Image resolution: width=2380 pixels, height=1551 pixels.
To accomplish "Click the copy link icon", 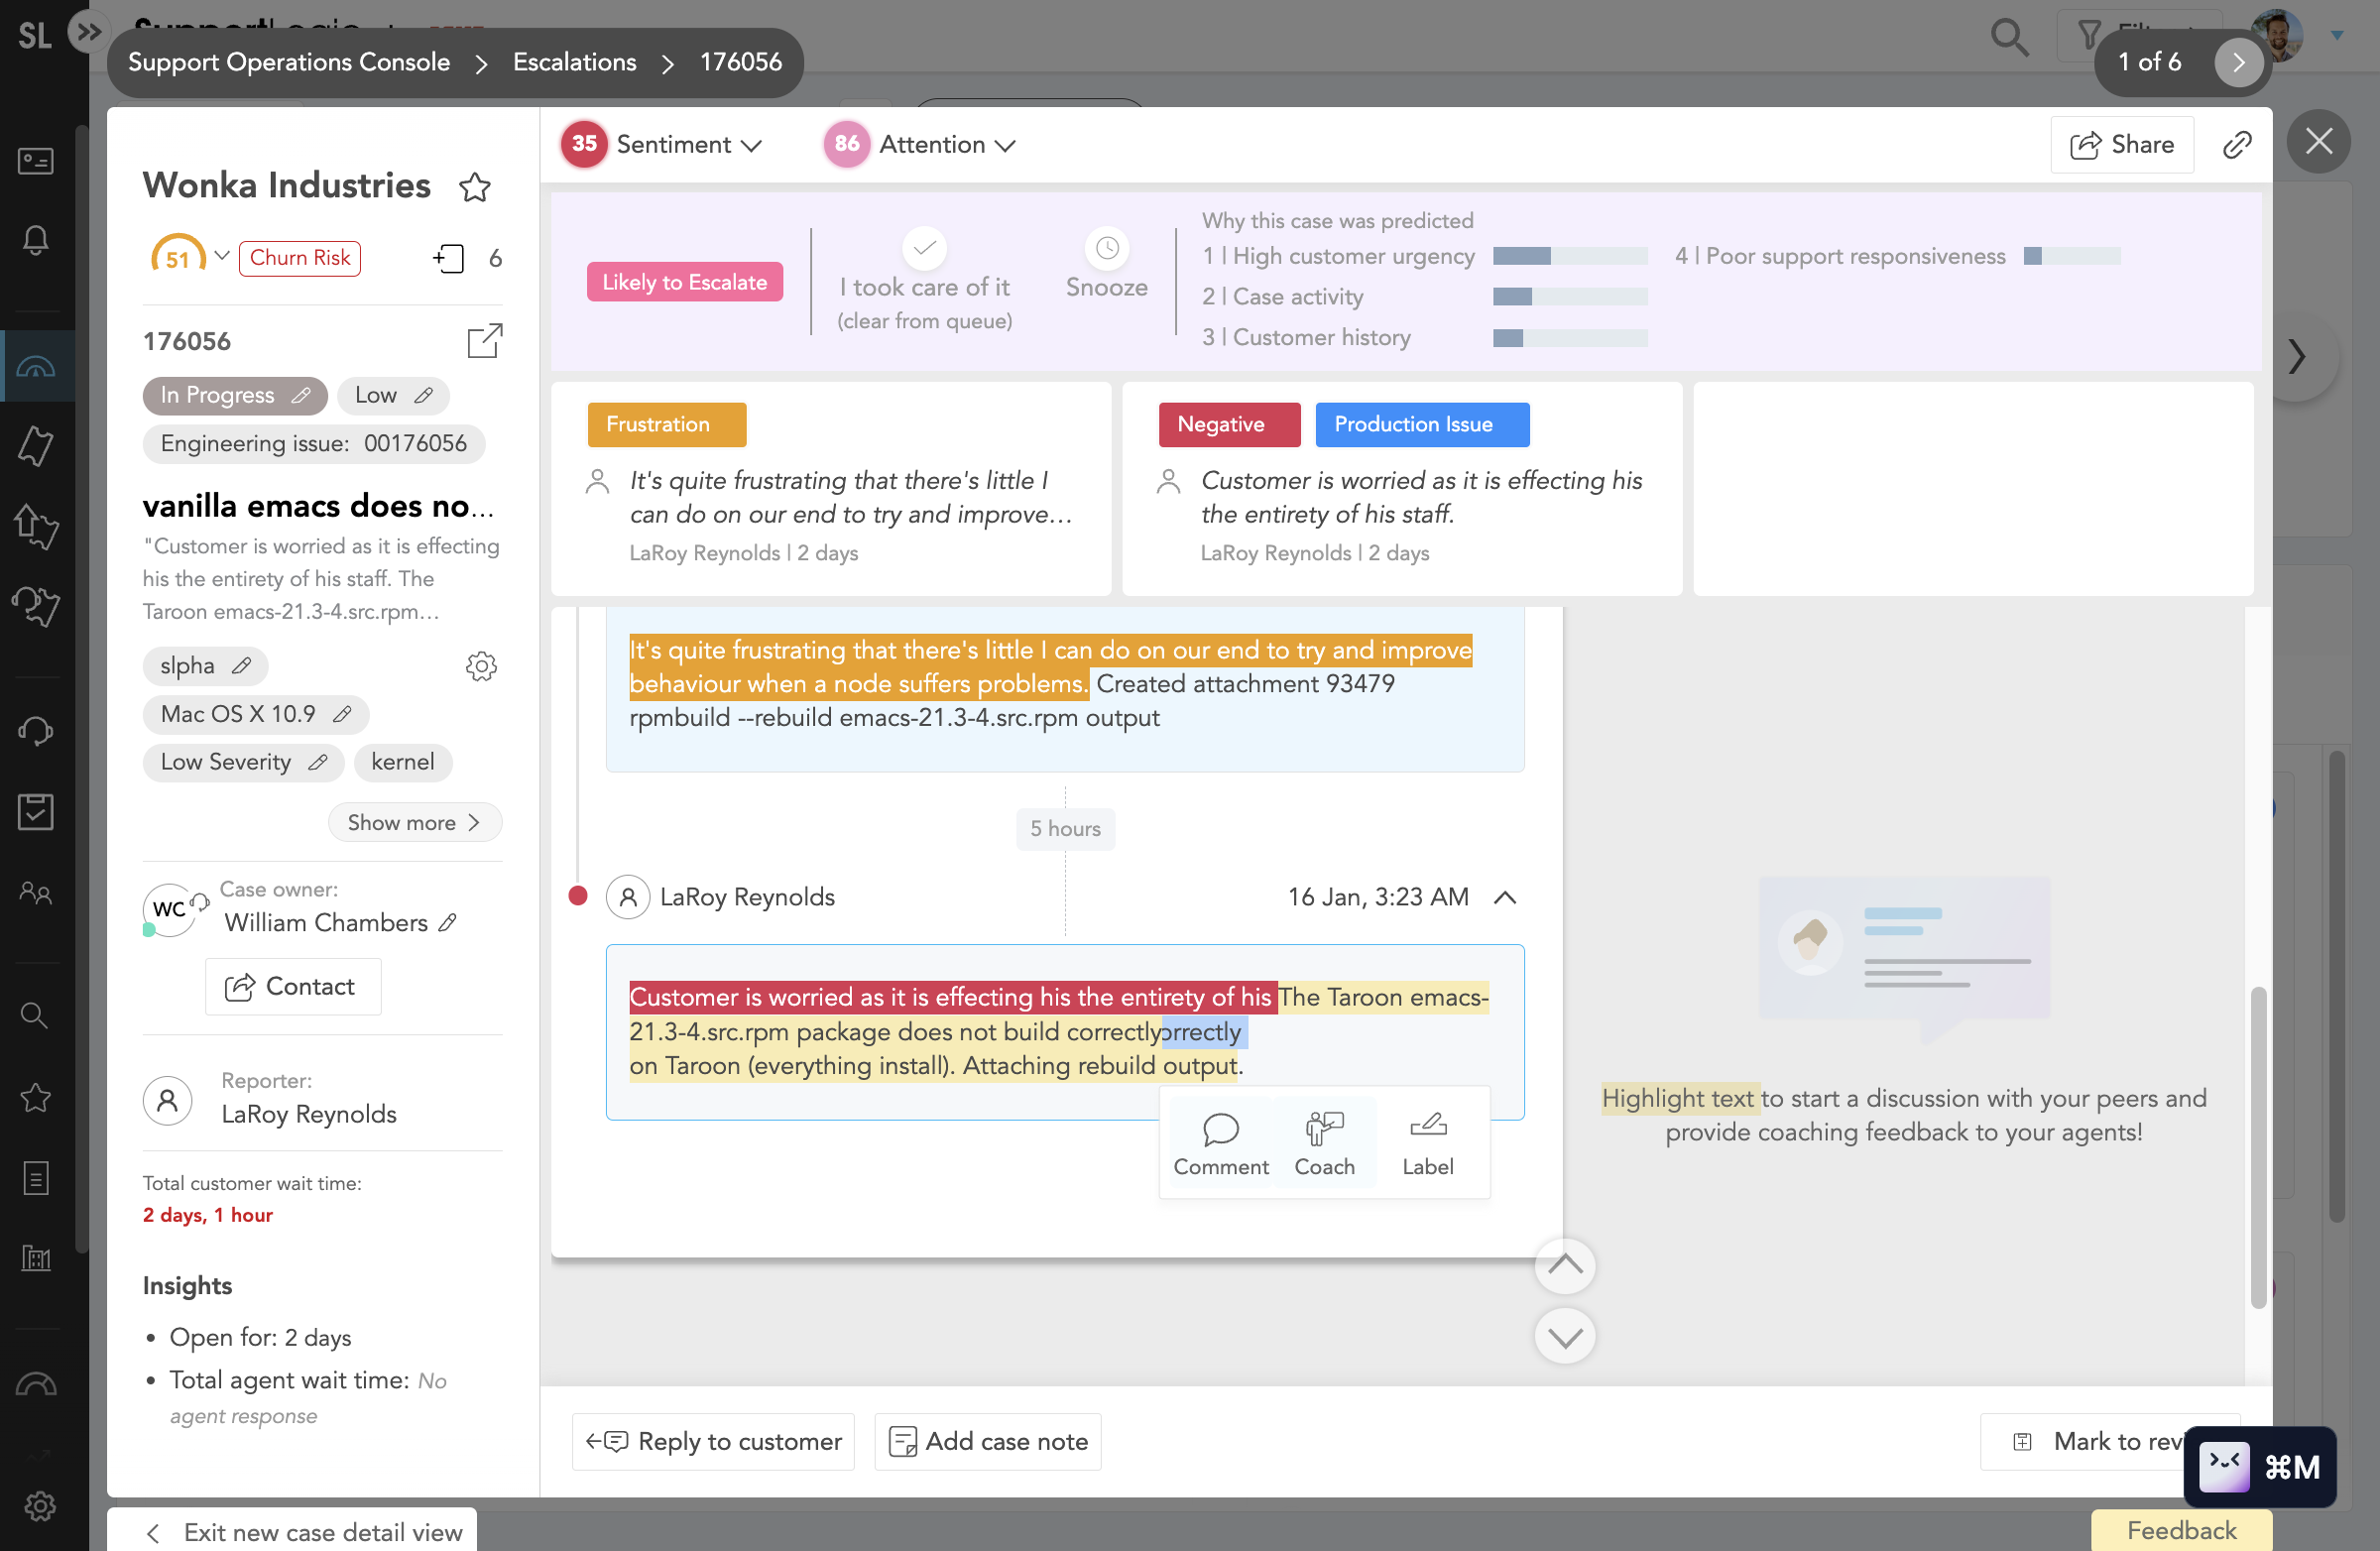I will 2238,144.
